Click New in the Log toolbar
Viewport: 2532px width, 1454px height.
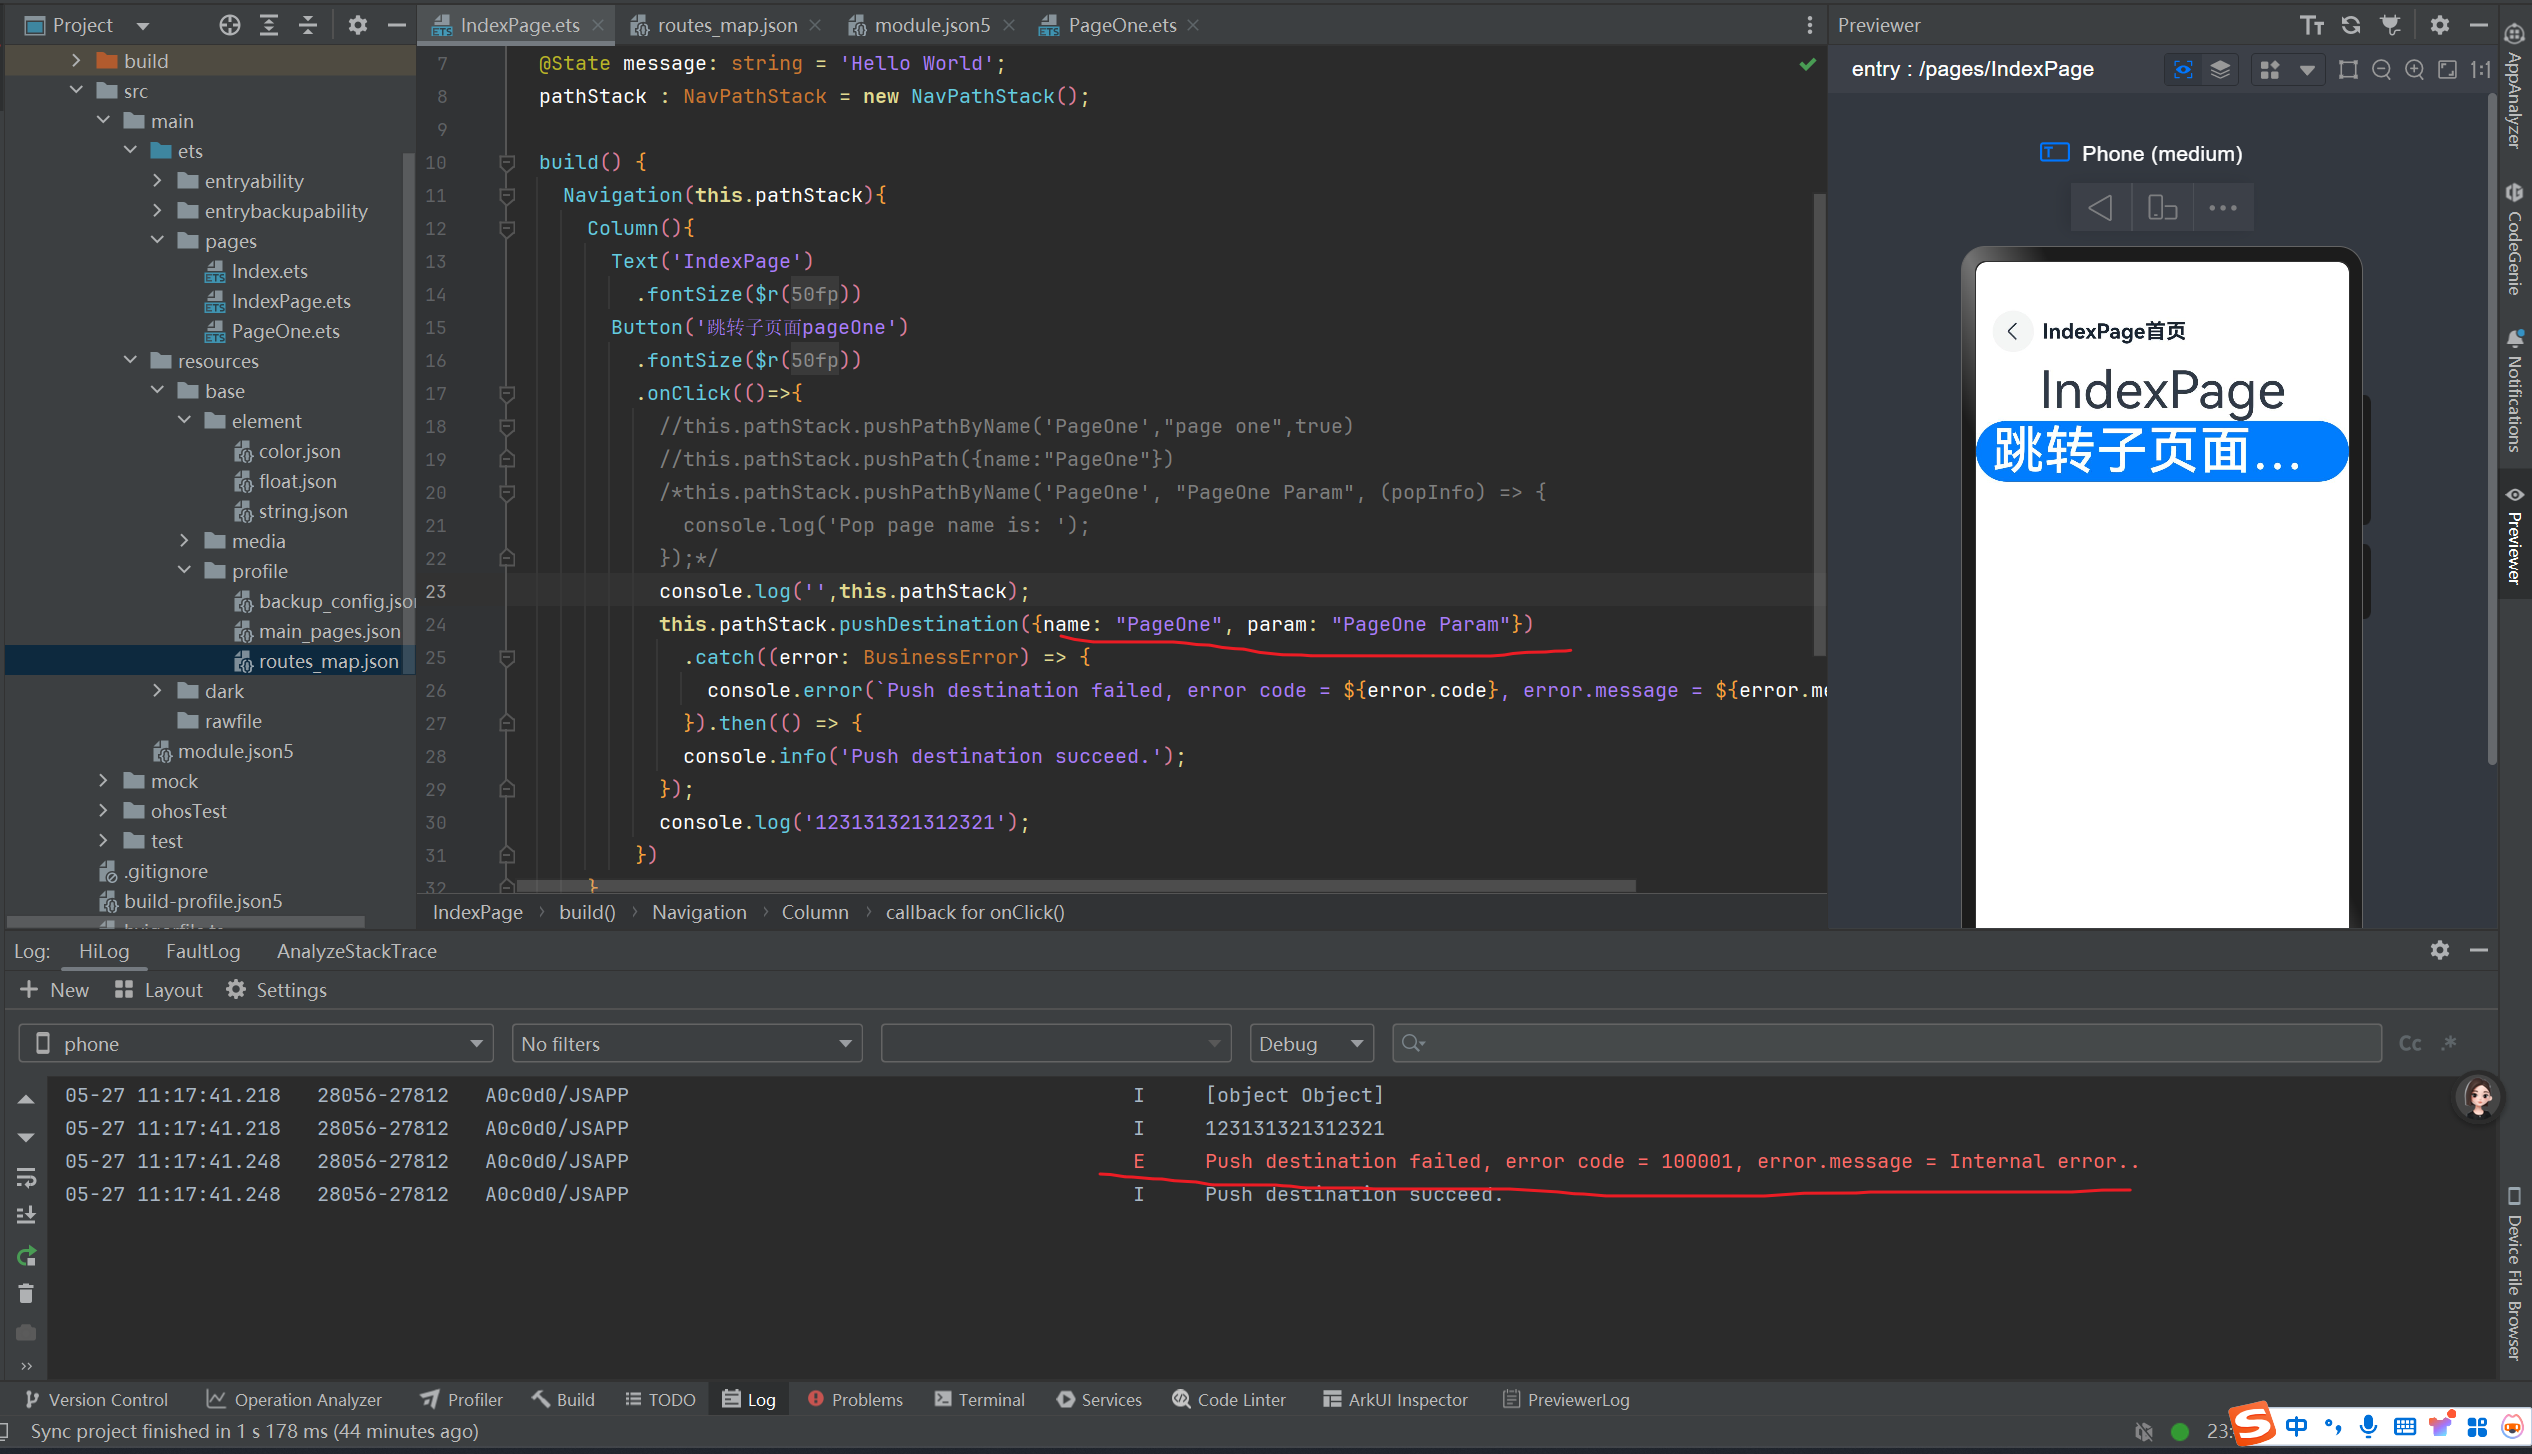point(55,990)
